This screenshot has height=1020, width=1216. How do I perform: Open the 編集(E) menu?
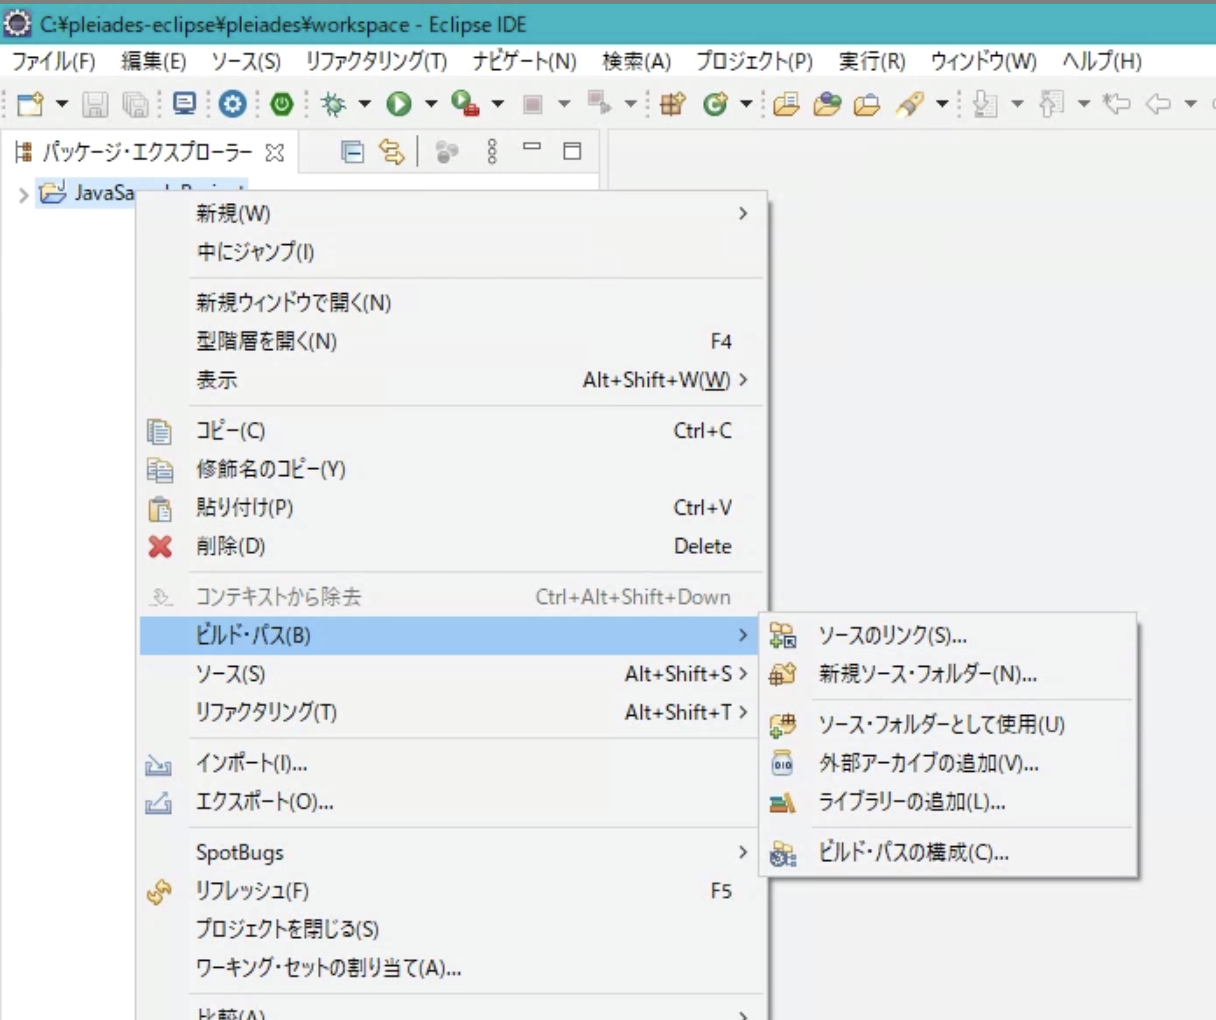(154, 61)
